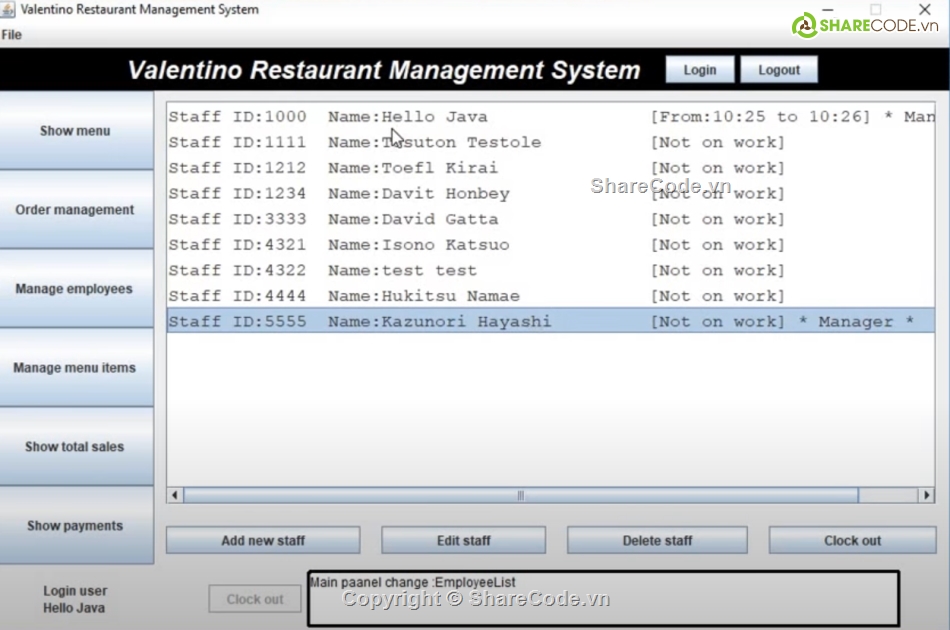
Task: Go to Order management
Action: click(76, 210)
